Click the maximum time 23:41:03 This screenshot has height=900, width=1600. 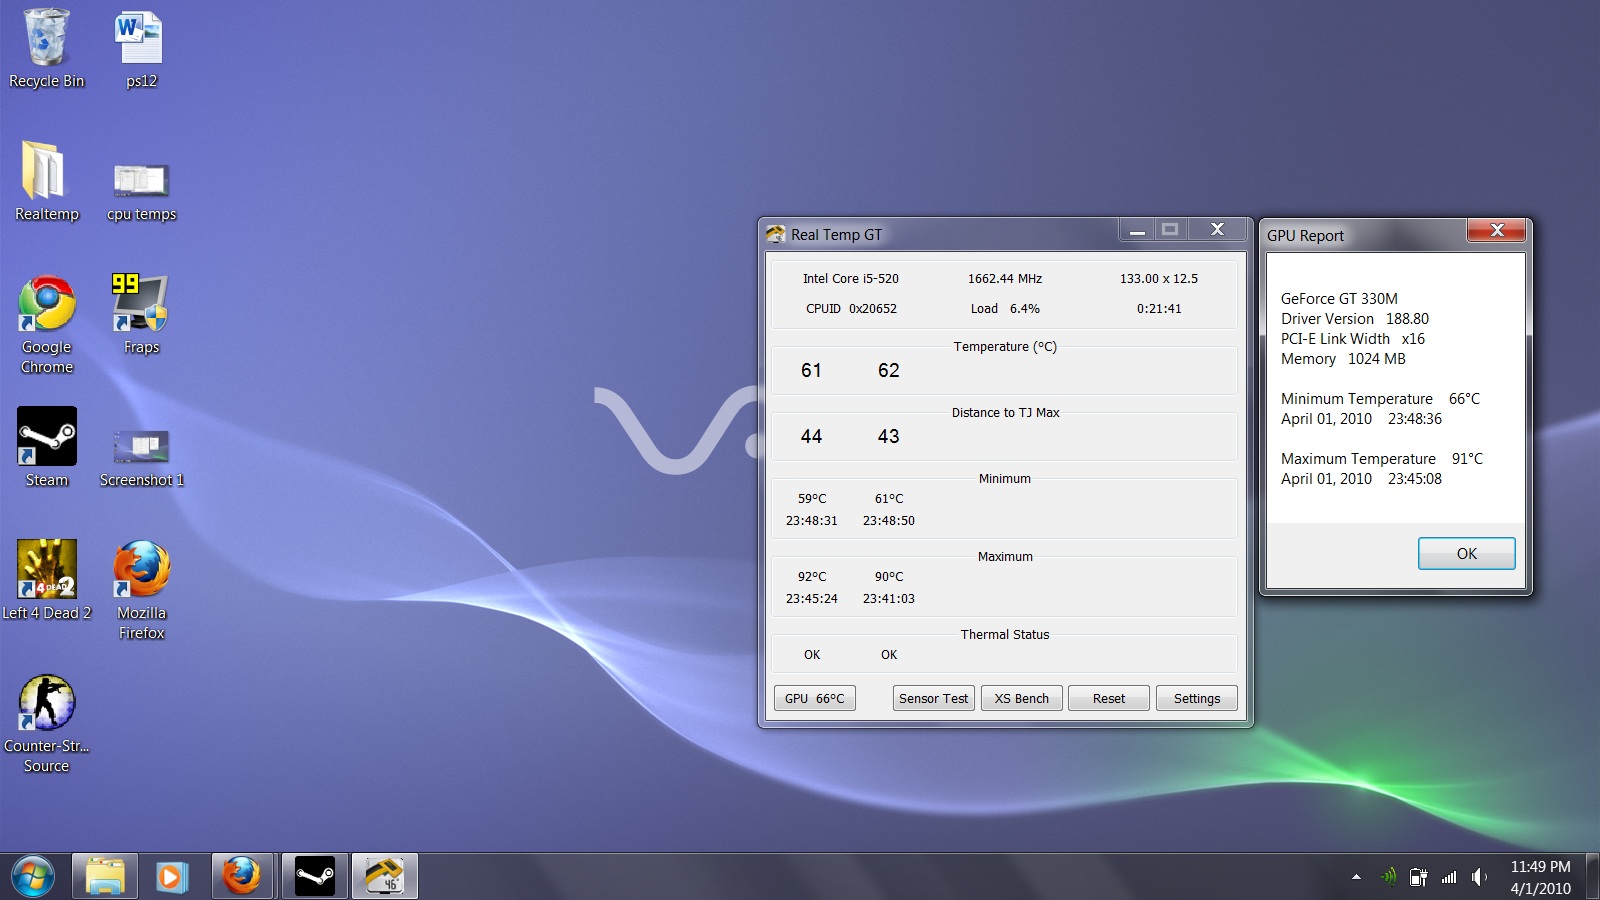pyautogui.click(x=888, y=598)
